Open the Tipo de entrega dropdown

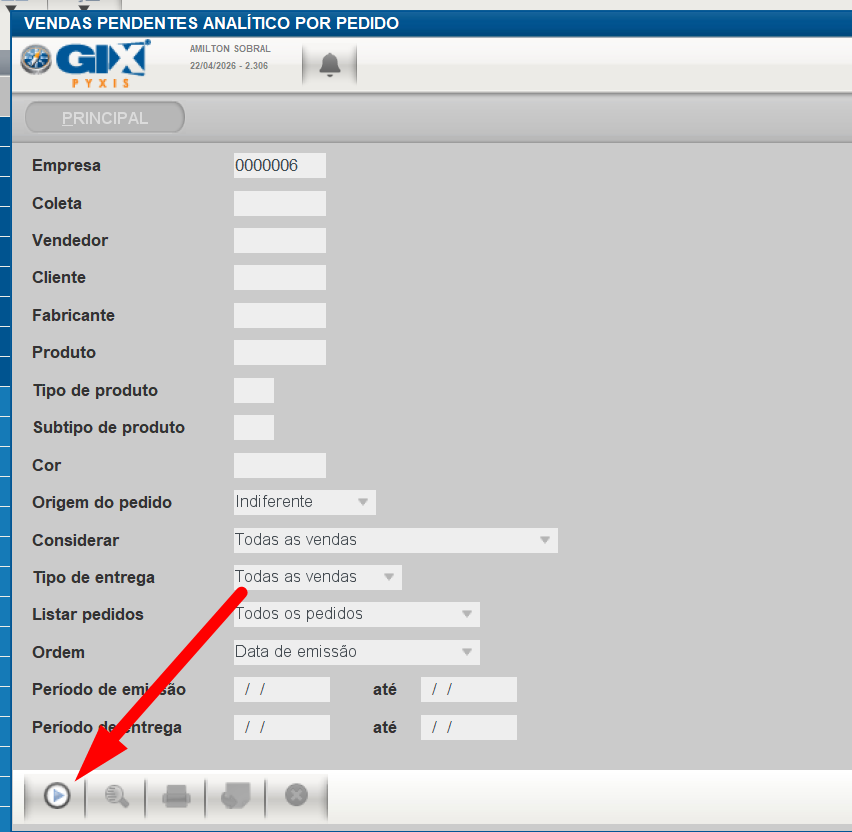(317, 577)
